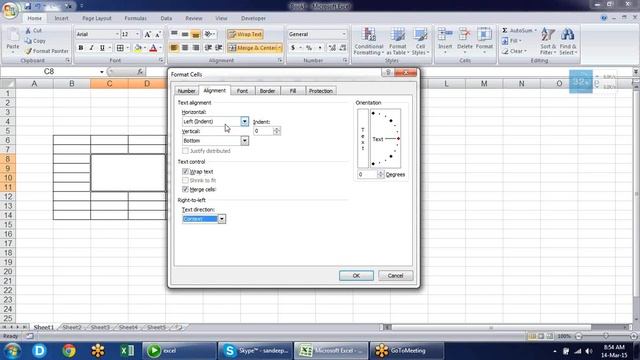Click Cancel in the Format Cells dialog
This screenshot has height=360, width=640.
pyautogui.click(x=396, y=276)
